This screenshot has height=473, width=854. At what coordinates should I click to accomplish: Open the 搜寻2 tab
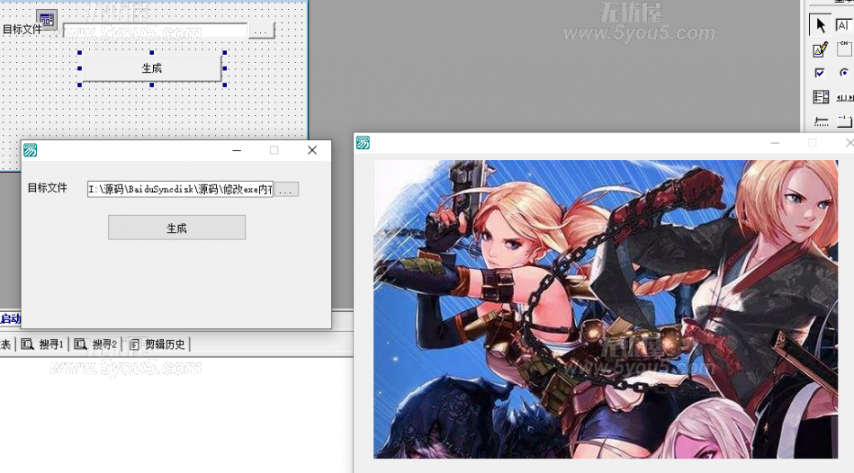(96, 344)
